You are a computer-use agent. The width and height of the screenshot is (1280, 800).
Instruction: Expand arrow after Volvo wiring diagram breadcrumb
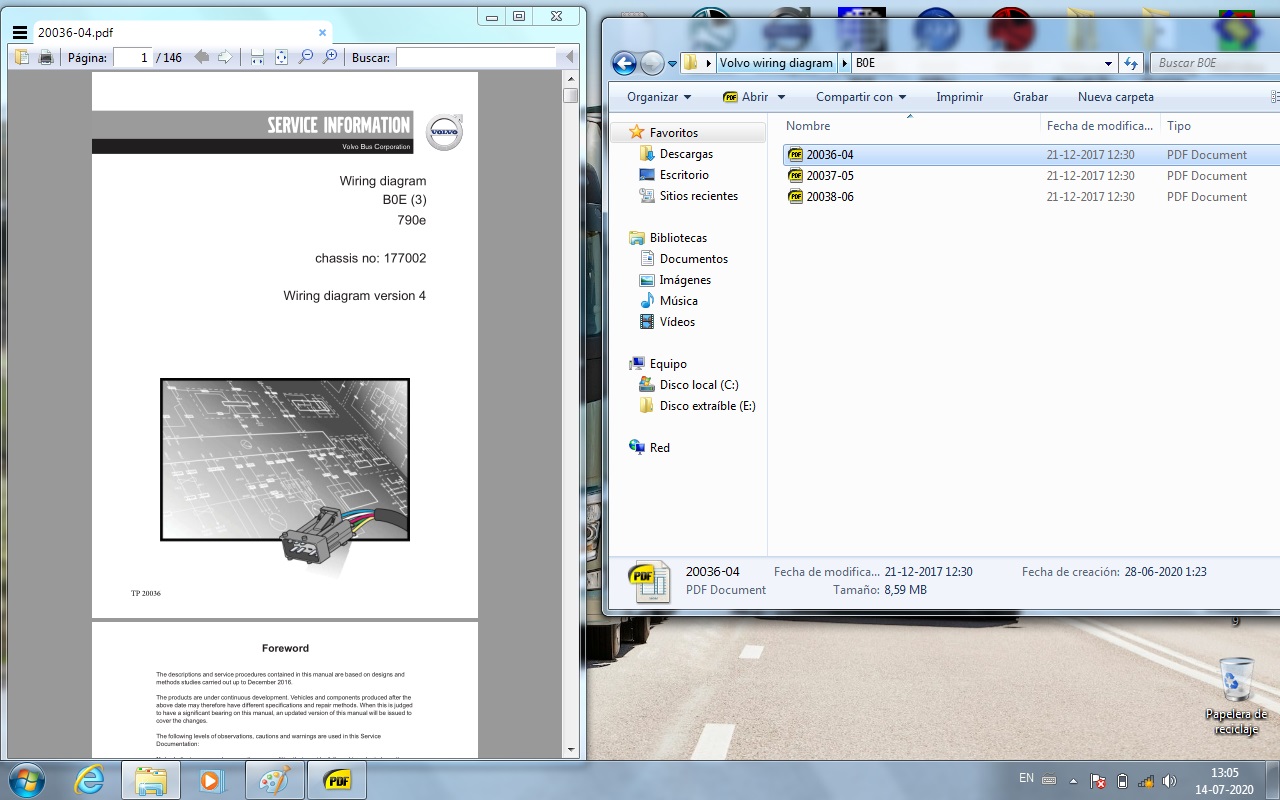click(845, 63)
